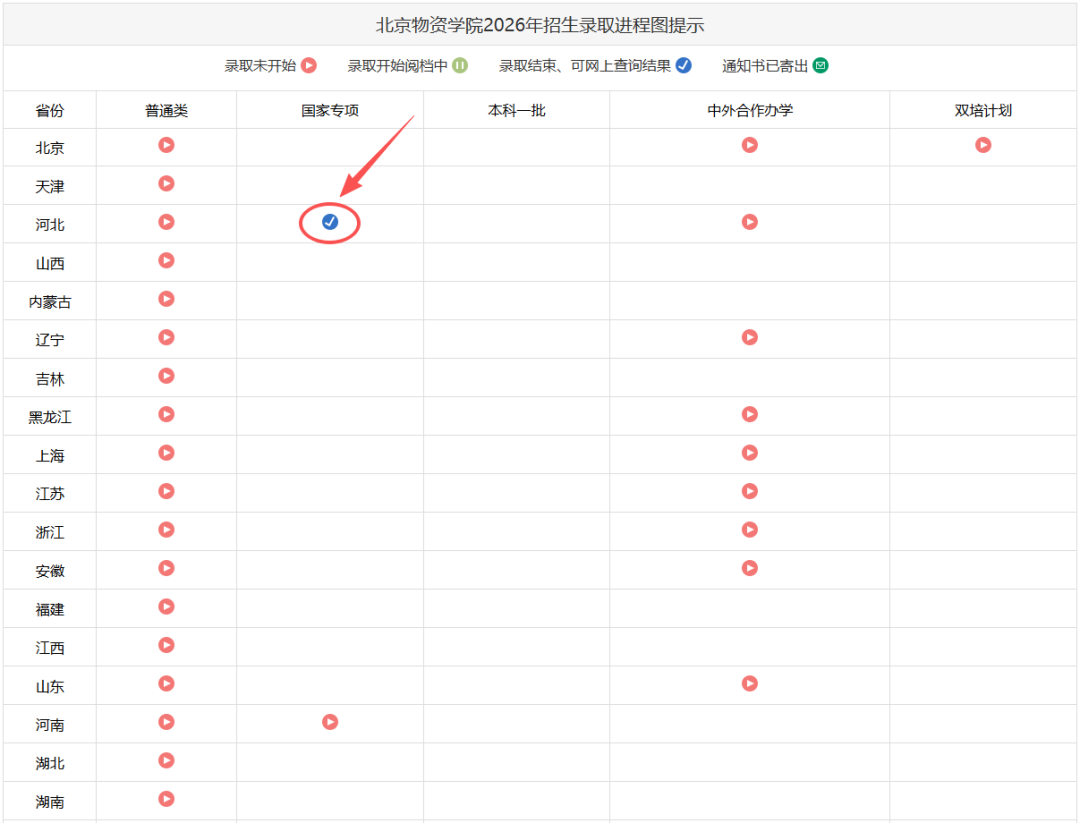
Task: Click the 黑龙江 province cell
Action: pos(50,417)
